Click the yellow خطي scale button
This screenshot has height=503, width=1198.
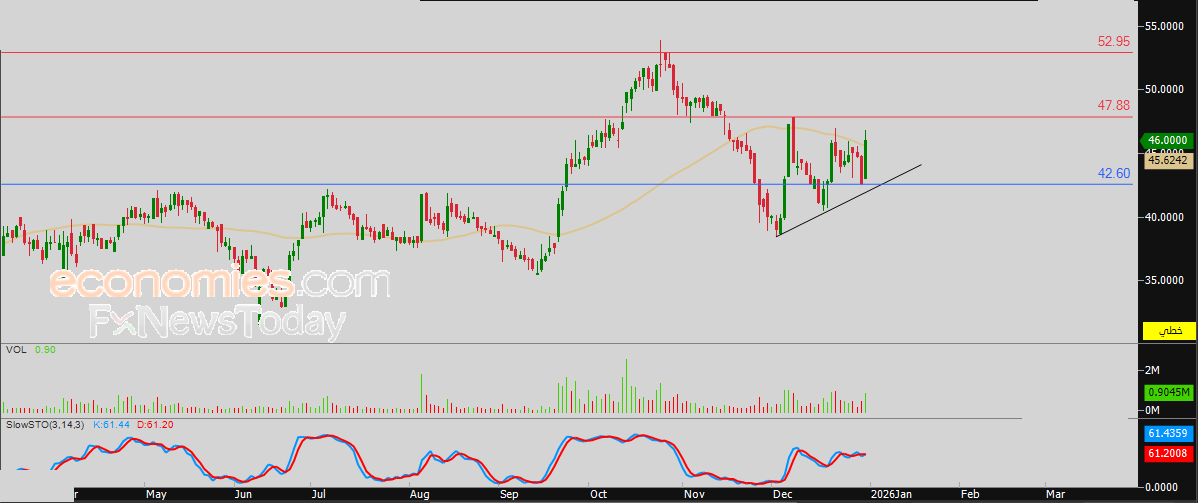(x=1168, y=330)
